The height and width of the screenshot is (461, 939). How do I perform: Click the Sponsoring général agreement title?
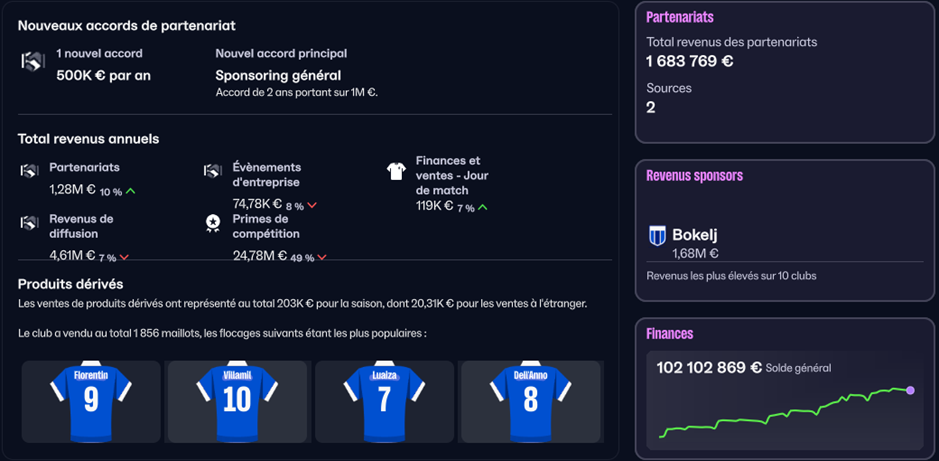pos(278,75)
